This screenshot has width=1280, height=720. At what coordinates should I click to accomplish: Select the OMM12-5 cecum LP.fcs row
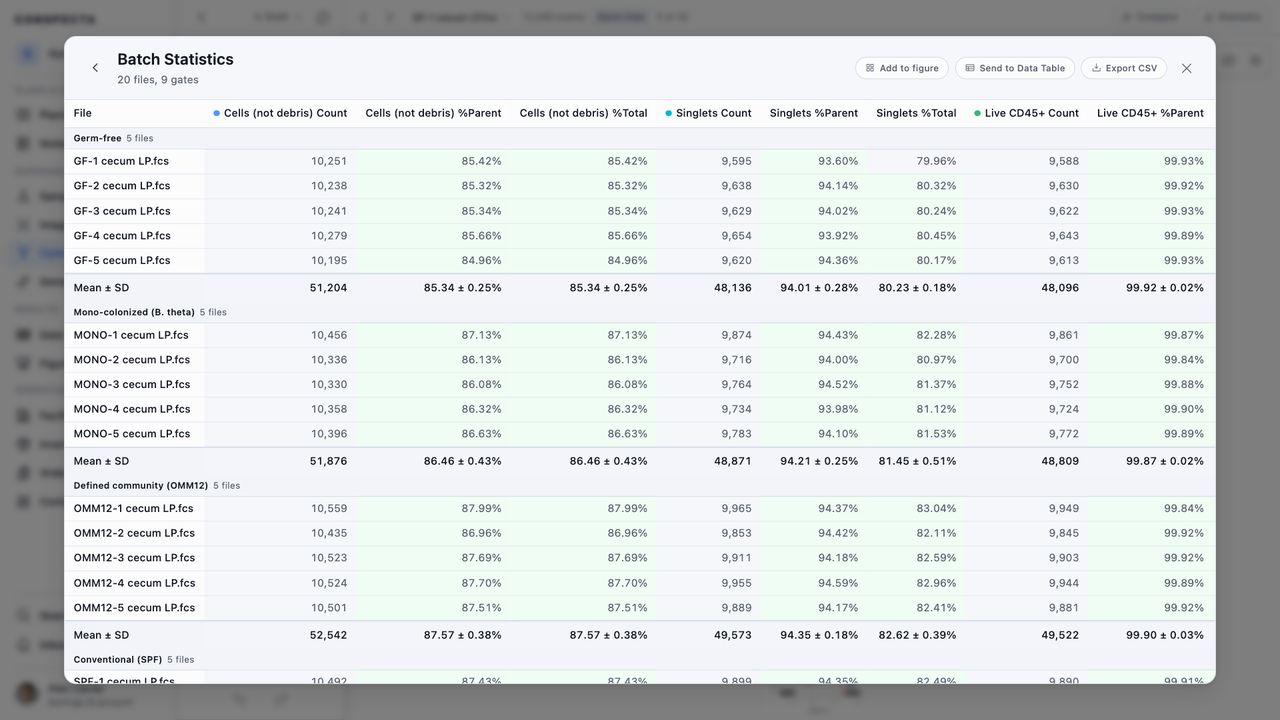(x=640, y=608)
